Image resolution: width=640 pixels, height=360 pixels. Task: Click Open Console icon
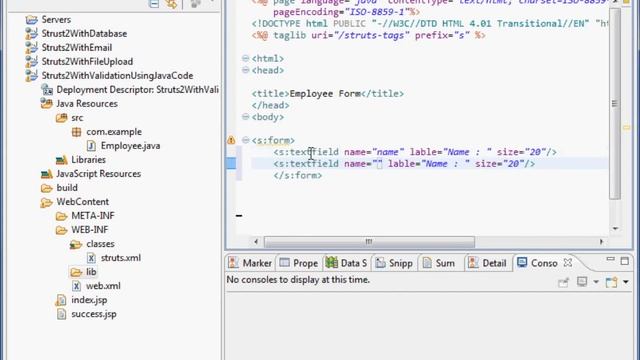[611, 282]
